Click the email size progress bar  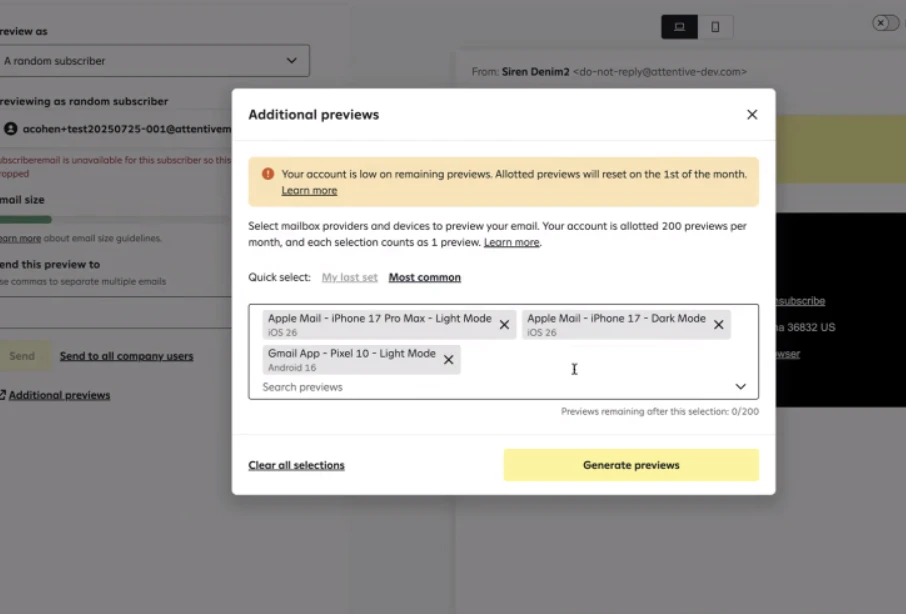[x=116, y=219]
